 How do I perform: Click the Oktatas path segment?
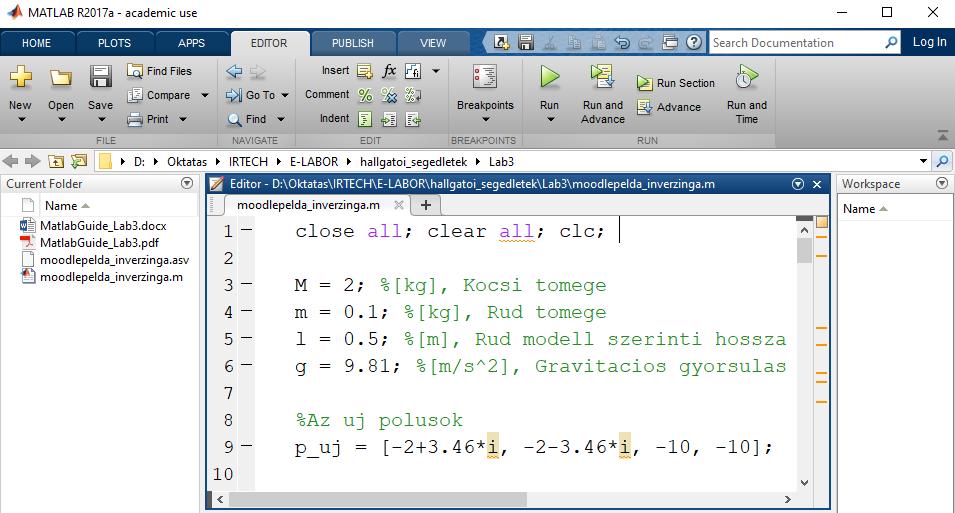pyautogui.click(x=187, y=161)
